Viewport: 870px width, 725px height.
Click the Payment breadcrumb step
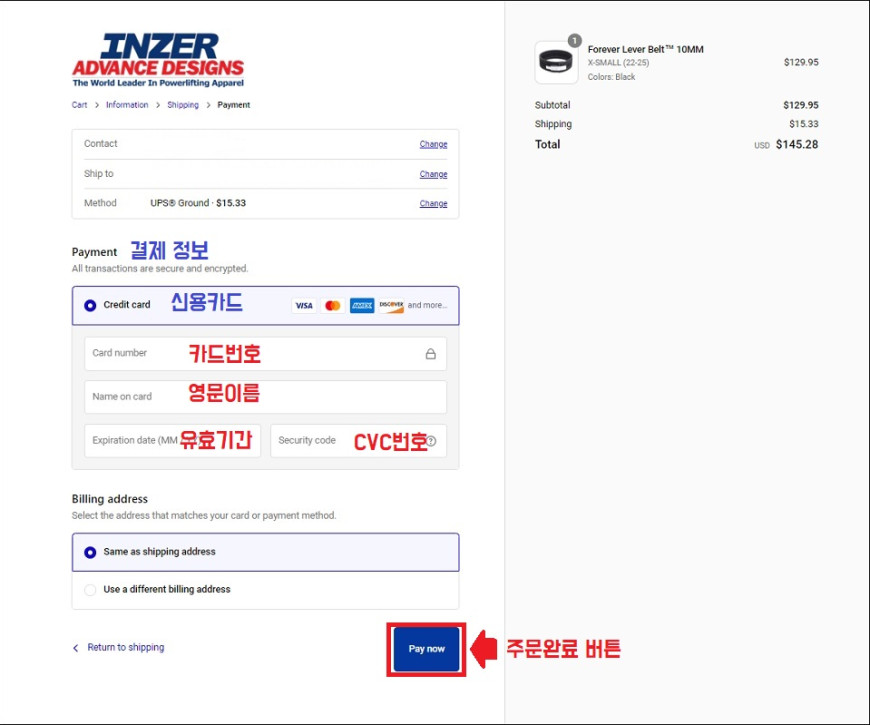coord(234,105)
